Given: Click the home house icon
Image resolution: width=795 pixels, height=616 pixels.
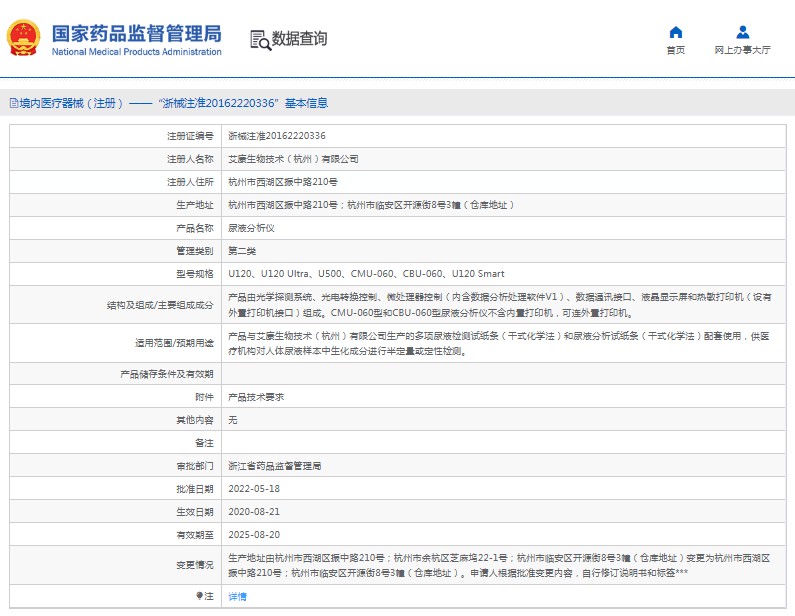Looking at the screenshot, I should coord(675,32).
